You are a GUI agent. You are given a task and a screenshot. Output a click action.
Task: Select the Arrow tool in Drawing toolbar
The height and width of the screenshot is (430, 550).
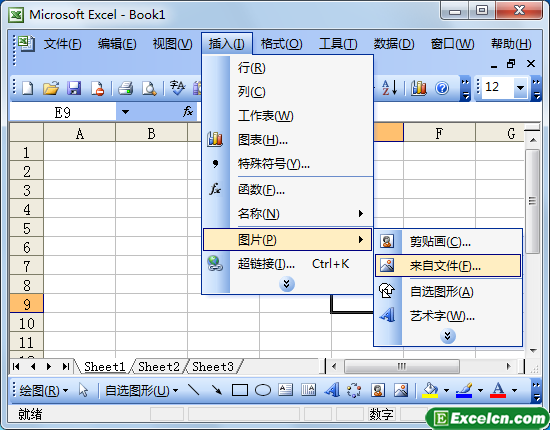tap(216, 390)
